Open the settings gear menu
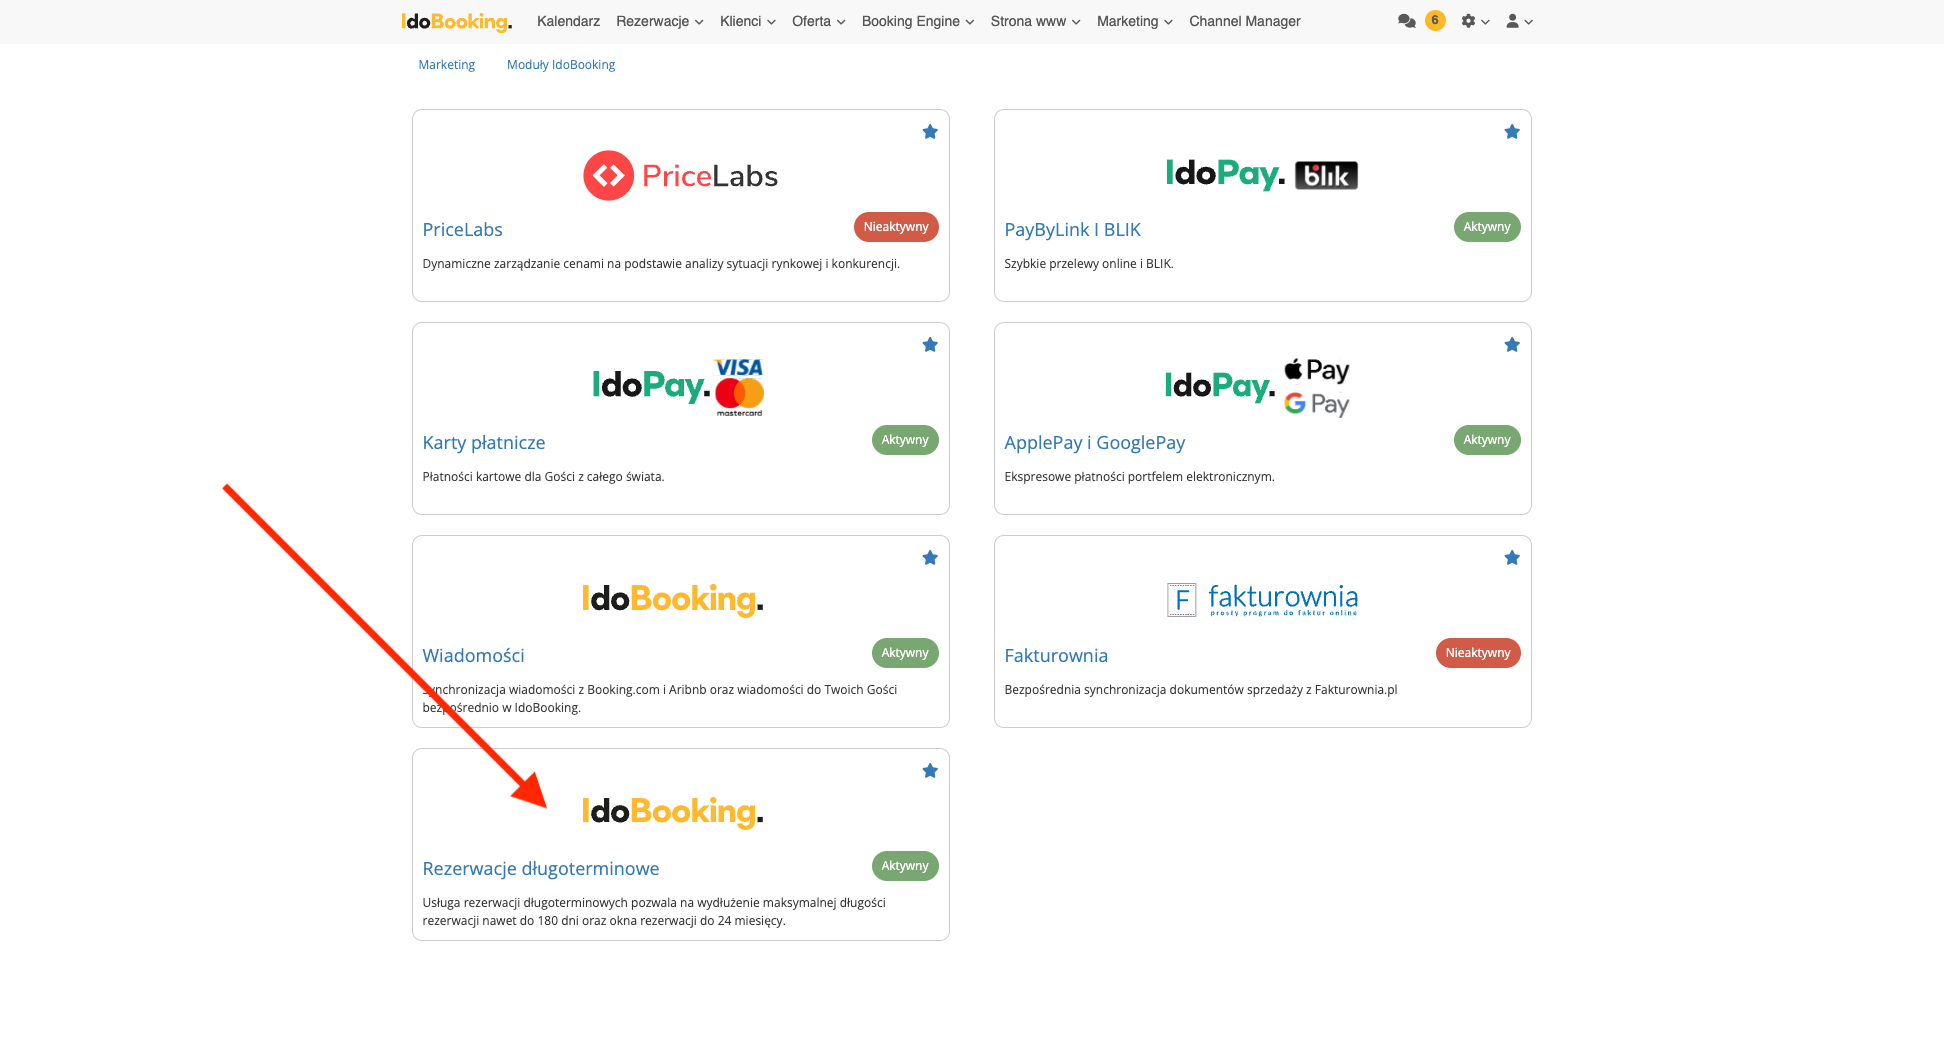 click(1475, 21)
